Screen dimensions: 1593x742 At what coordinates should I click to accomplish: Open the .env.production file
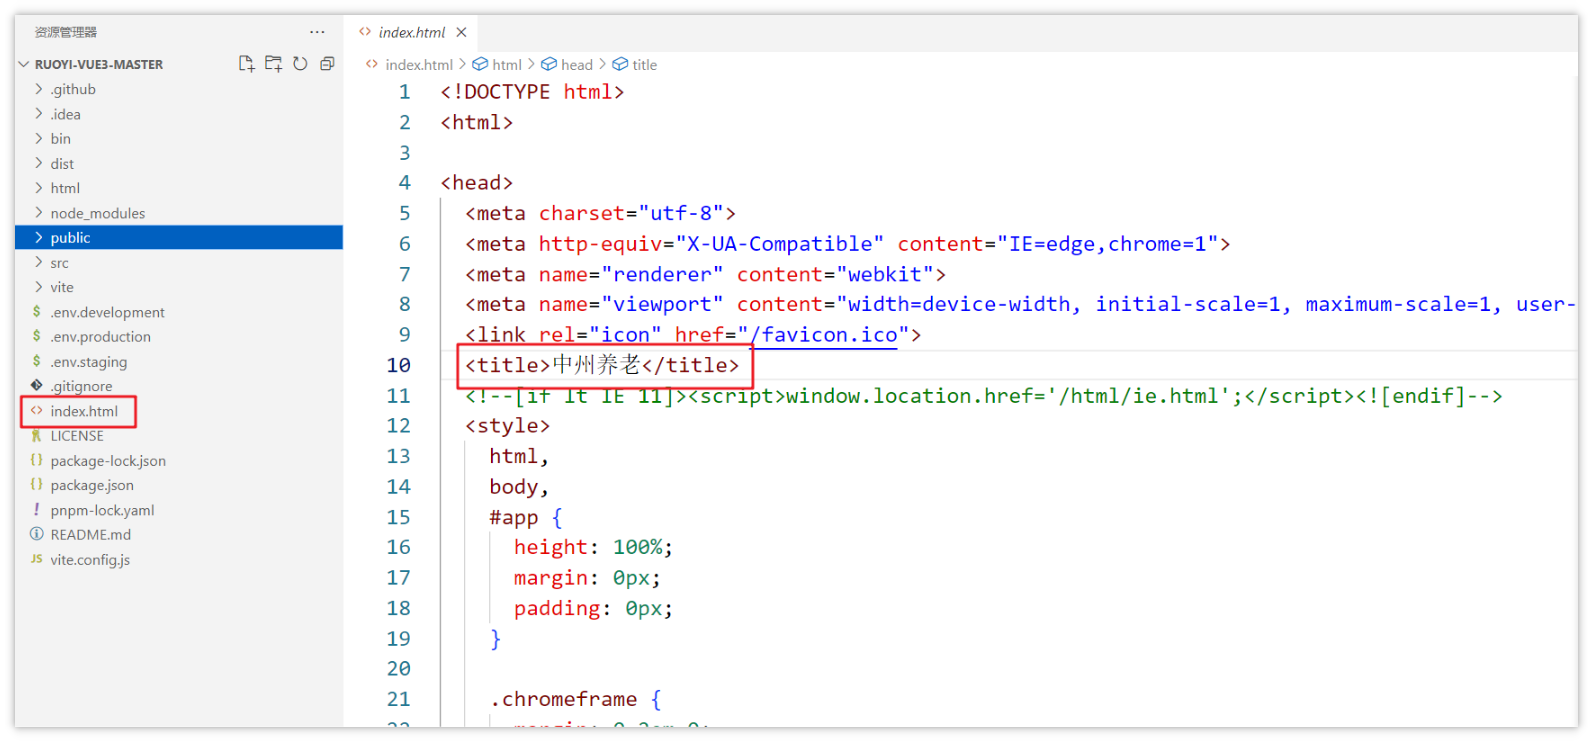click(x=178, y=337)
